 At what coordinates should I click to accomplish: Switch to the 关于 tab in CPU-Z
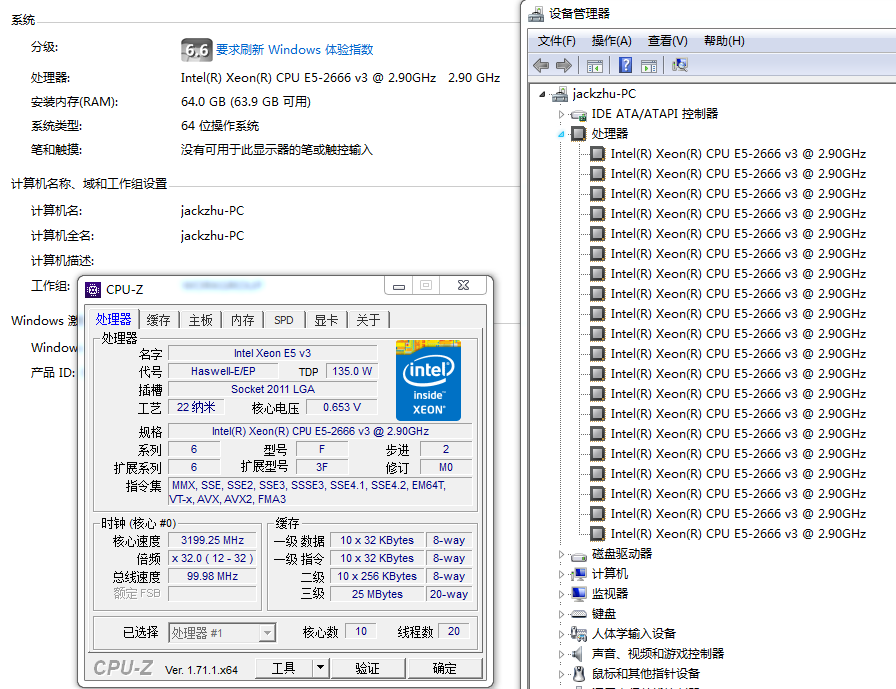point(369,321)
